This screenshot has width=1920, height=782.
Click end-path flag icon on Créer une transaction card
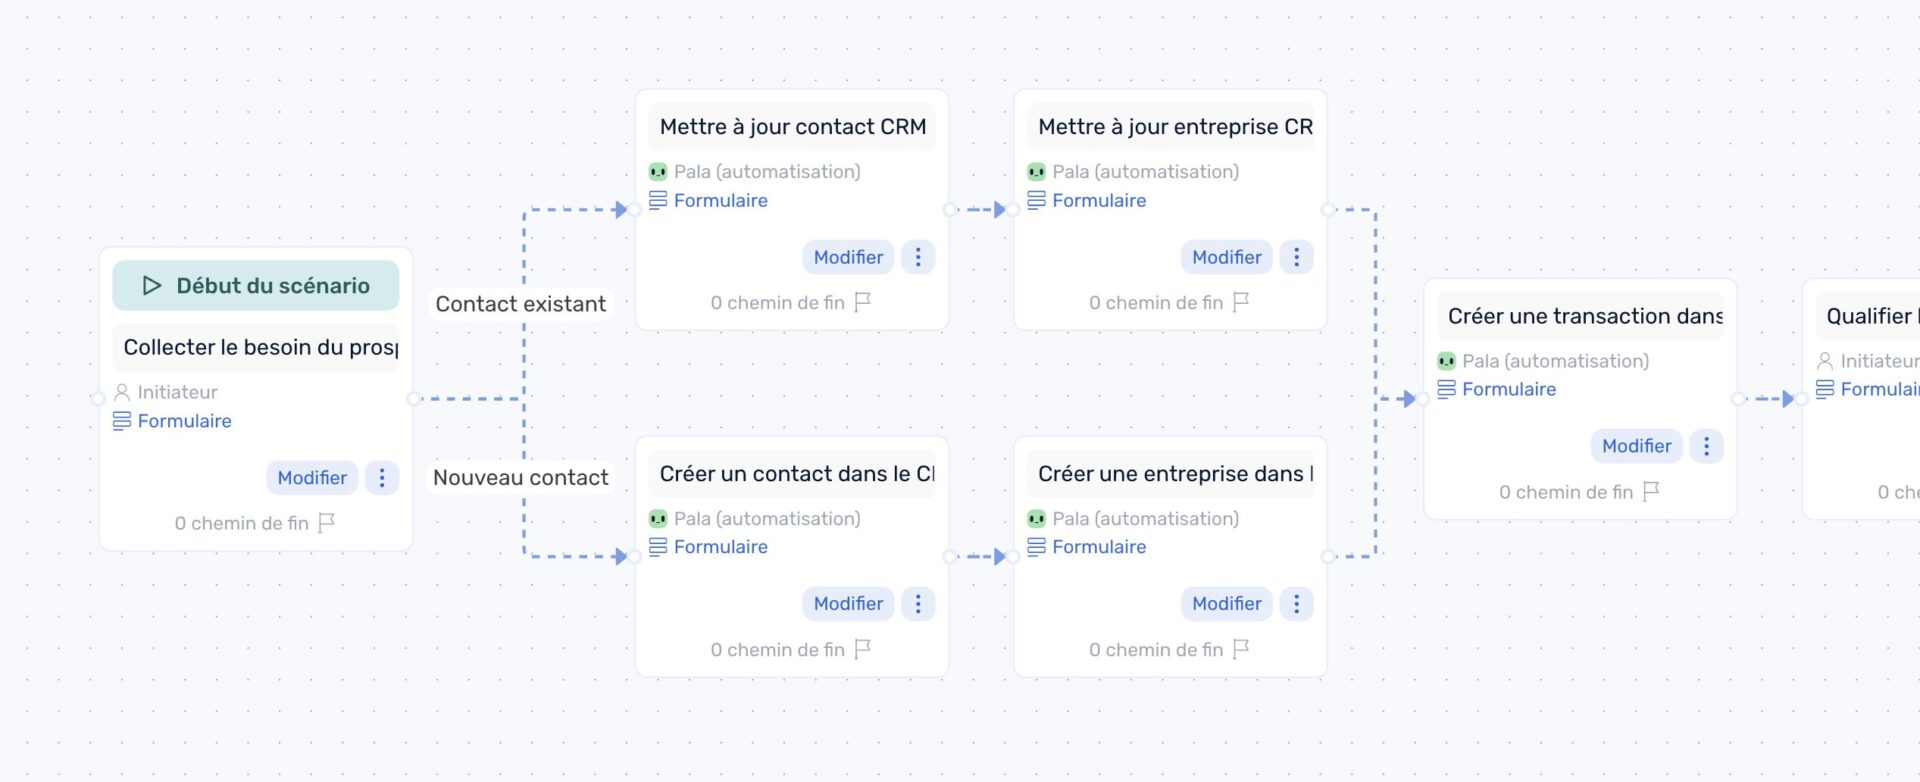point(1651,491)
